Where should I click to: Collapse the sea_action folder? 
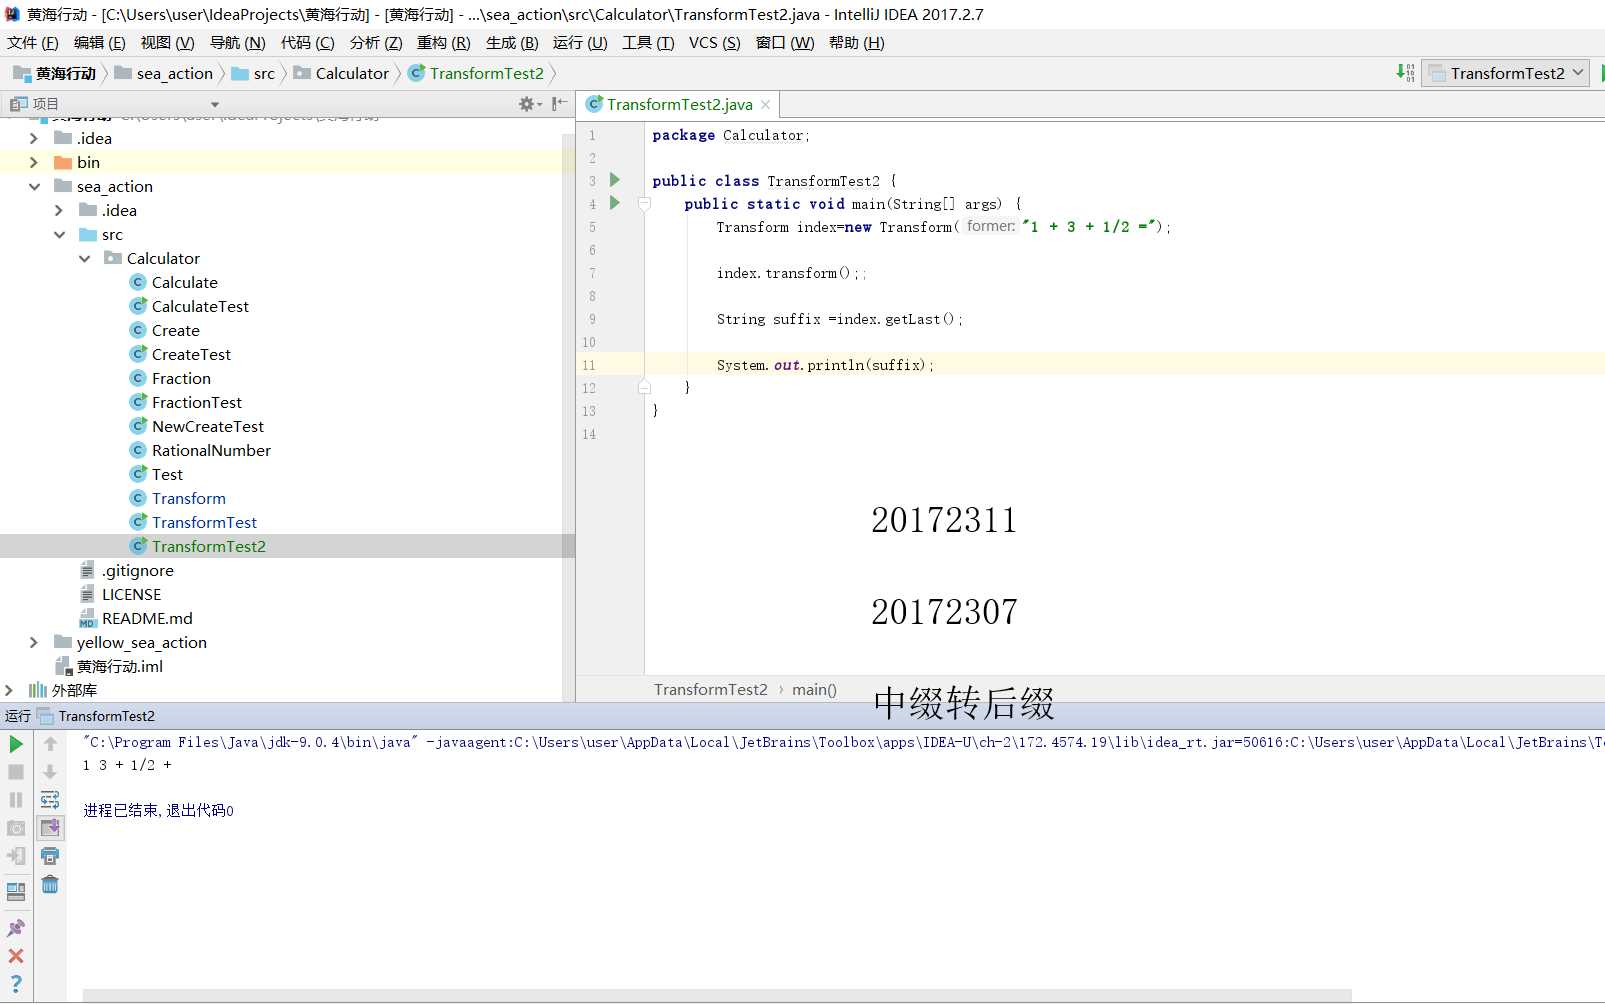click(34, 186)
